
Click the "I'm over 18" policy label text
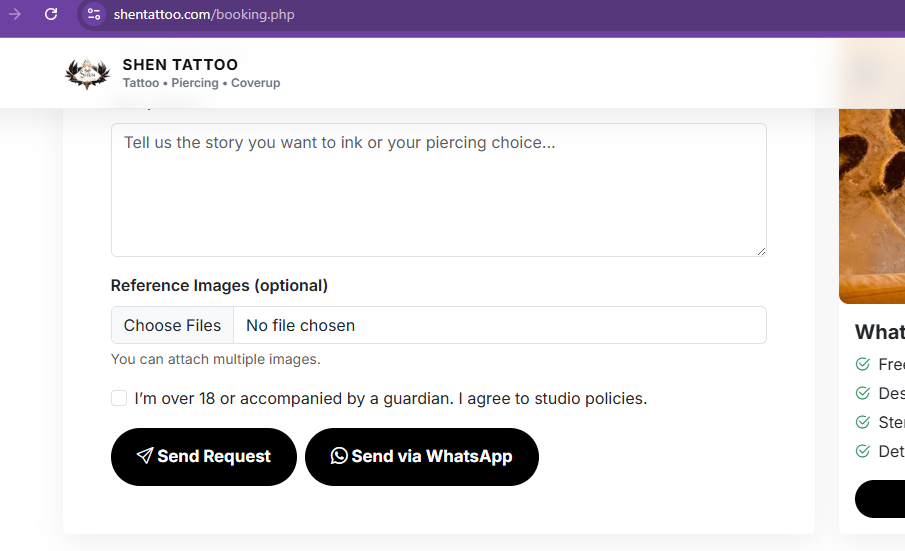click(390, 398)
